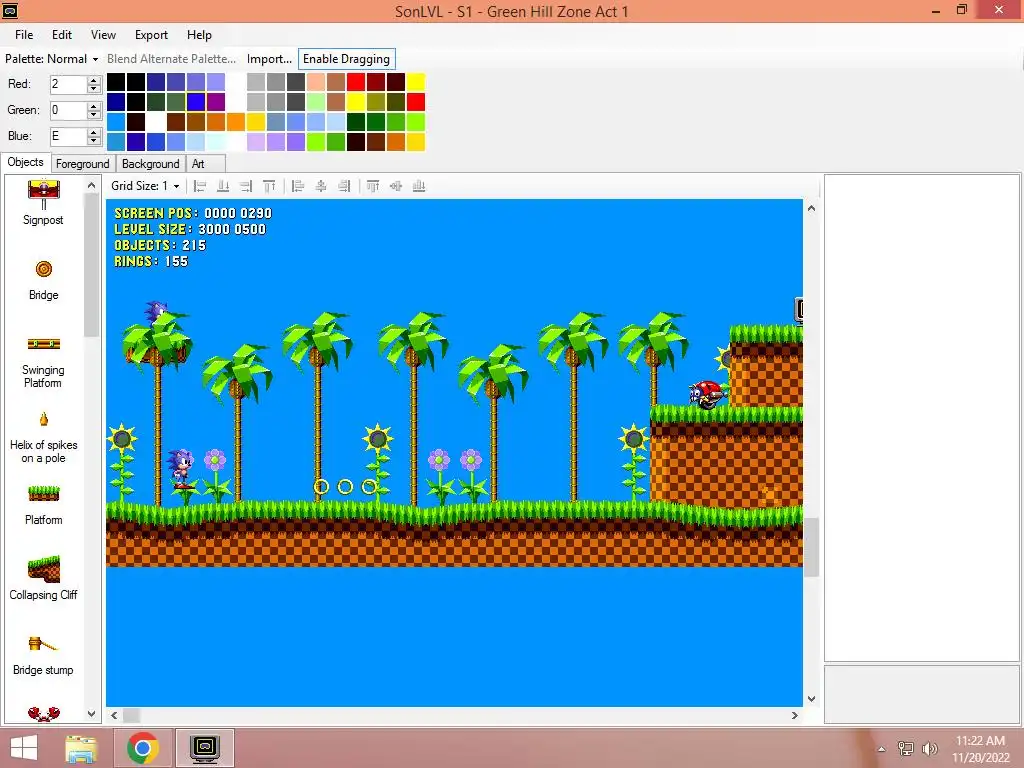Choose the Helix of spikes on a pole

[x=44, y=437]
